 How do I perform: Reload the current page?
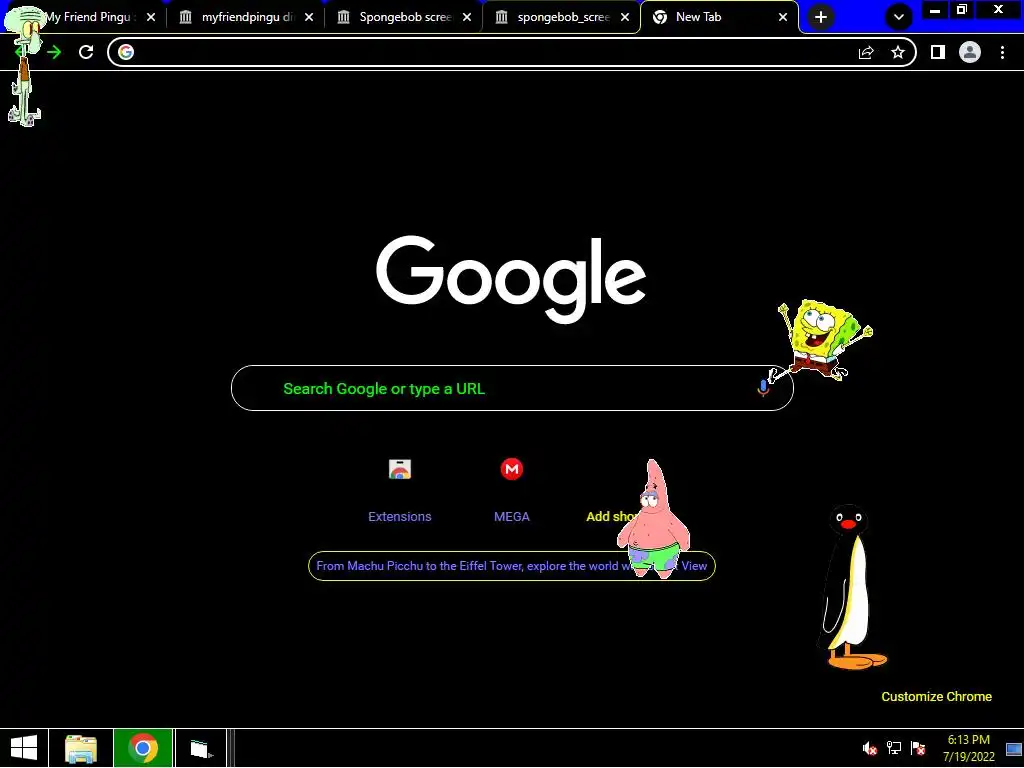(x=86, y=52)
